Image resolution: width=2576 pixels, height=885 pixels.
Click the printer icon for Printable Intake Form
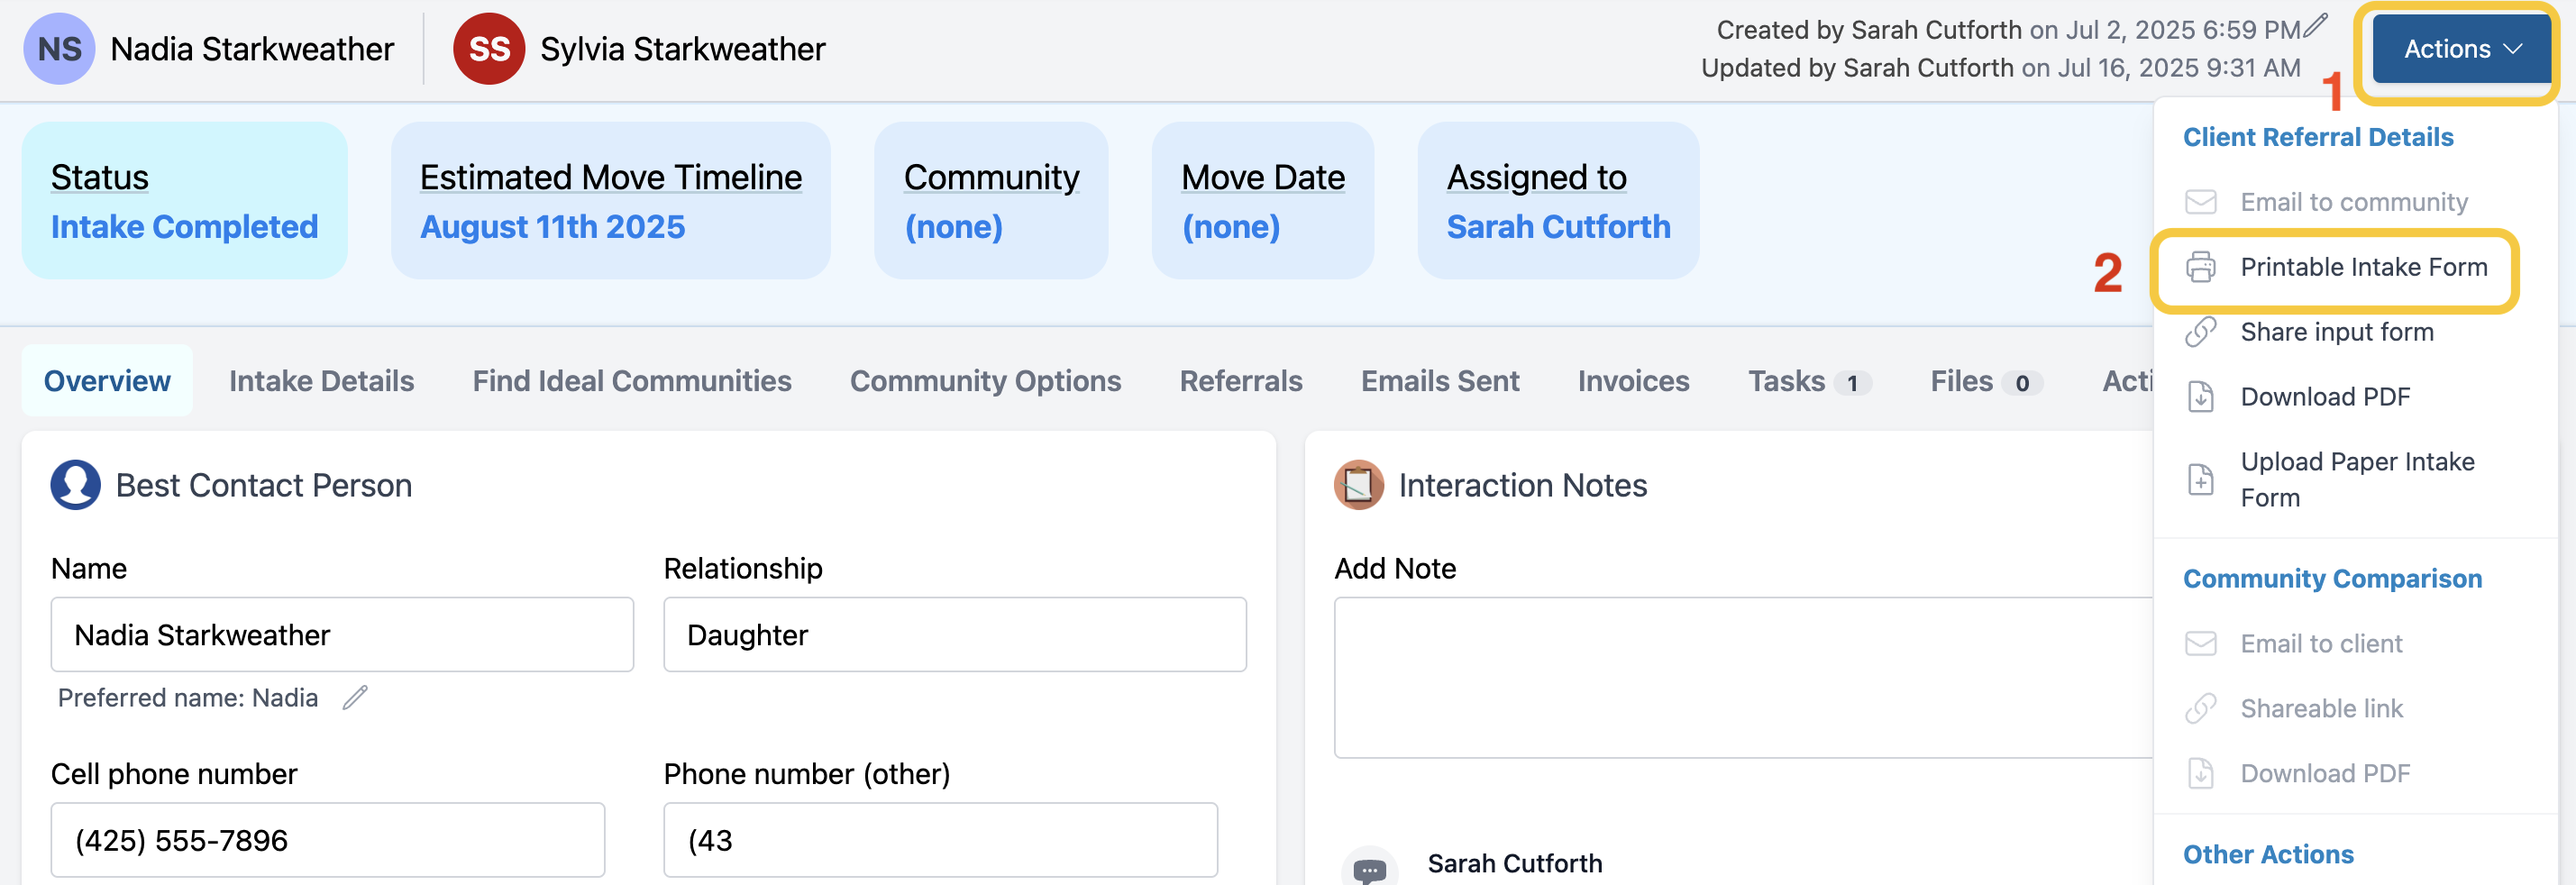pyautogui.click(x=2200, y=267)
